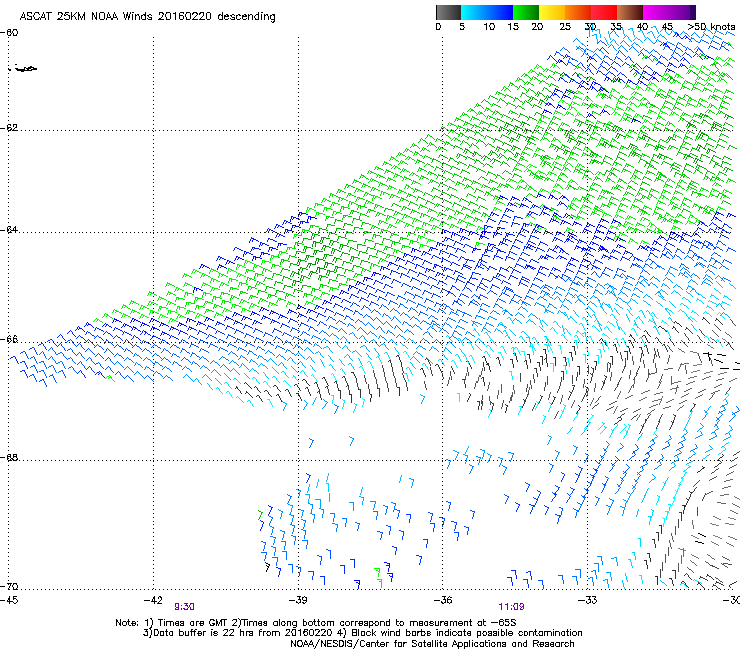Screen dimensions: 740x650
Task: Click the '-33' longitude label
Action: point(588,600)
